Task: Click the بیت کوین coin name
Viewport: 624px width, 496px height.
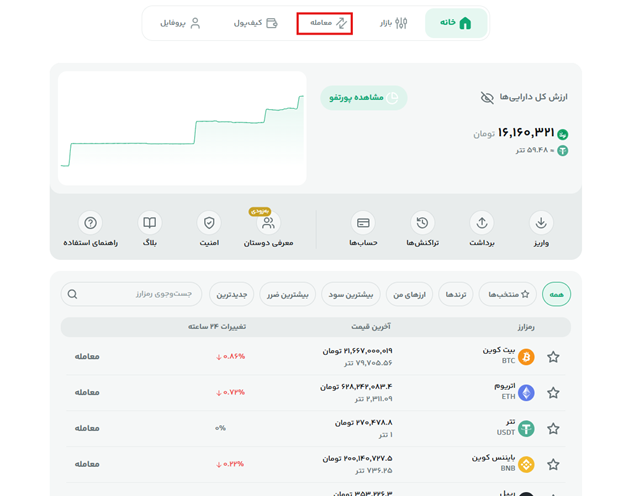Action: click(x=499, y=350)
